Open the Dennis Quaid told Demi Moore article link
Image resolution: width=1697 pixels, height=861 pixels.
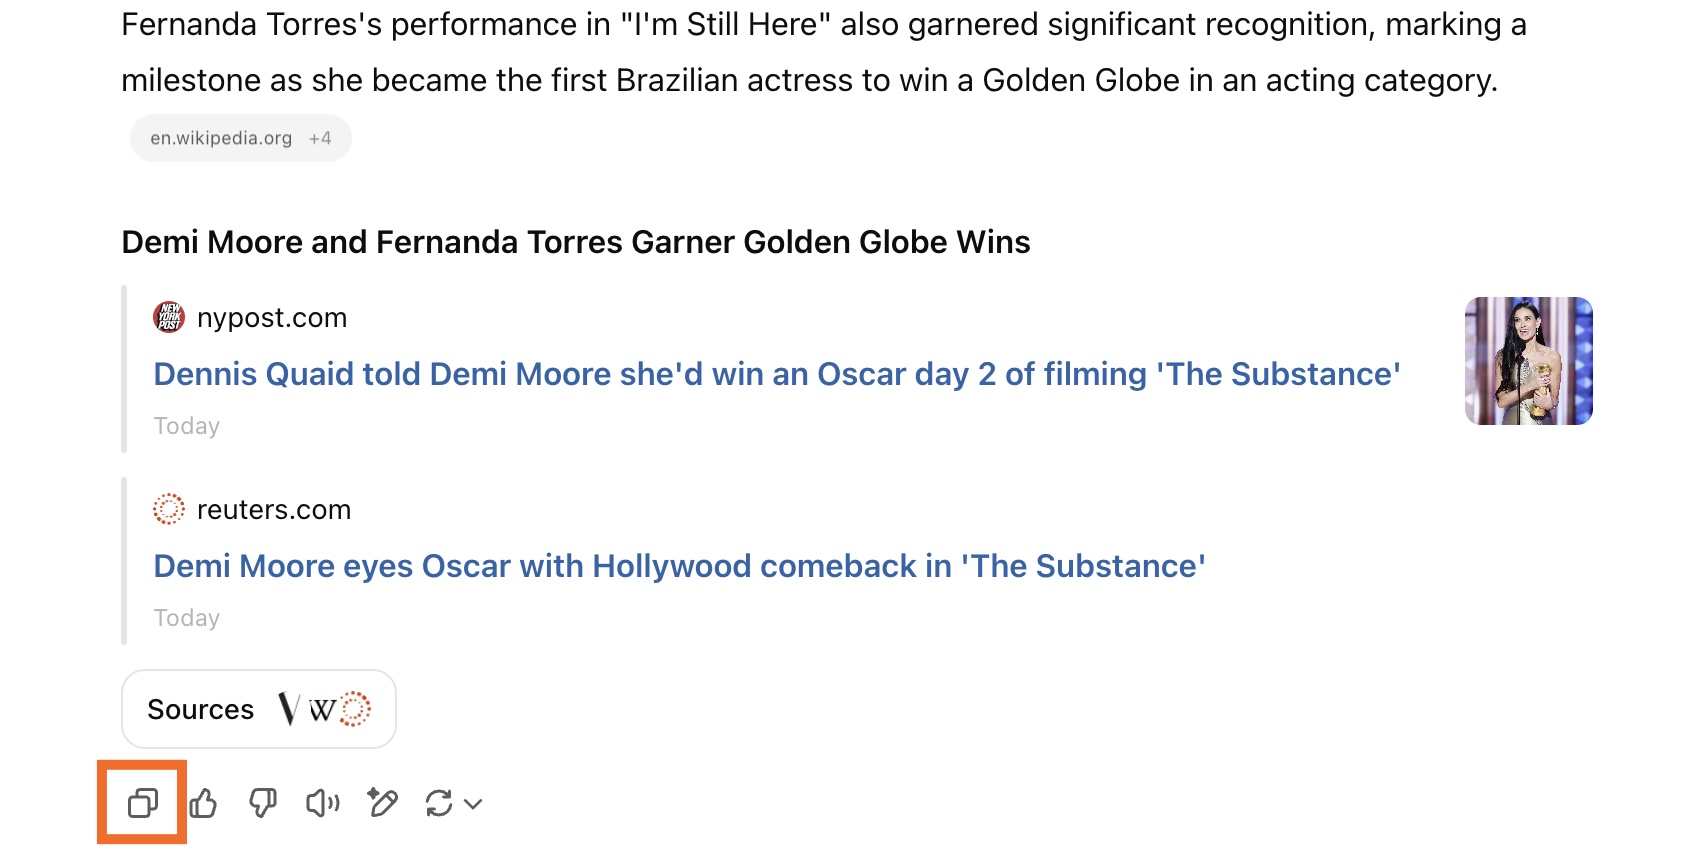pos(777,374)
